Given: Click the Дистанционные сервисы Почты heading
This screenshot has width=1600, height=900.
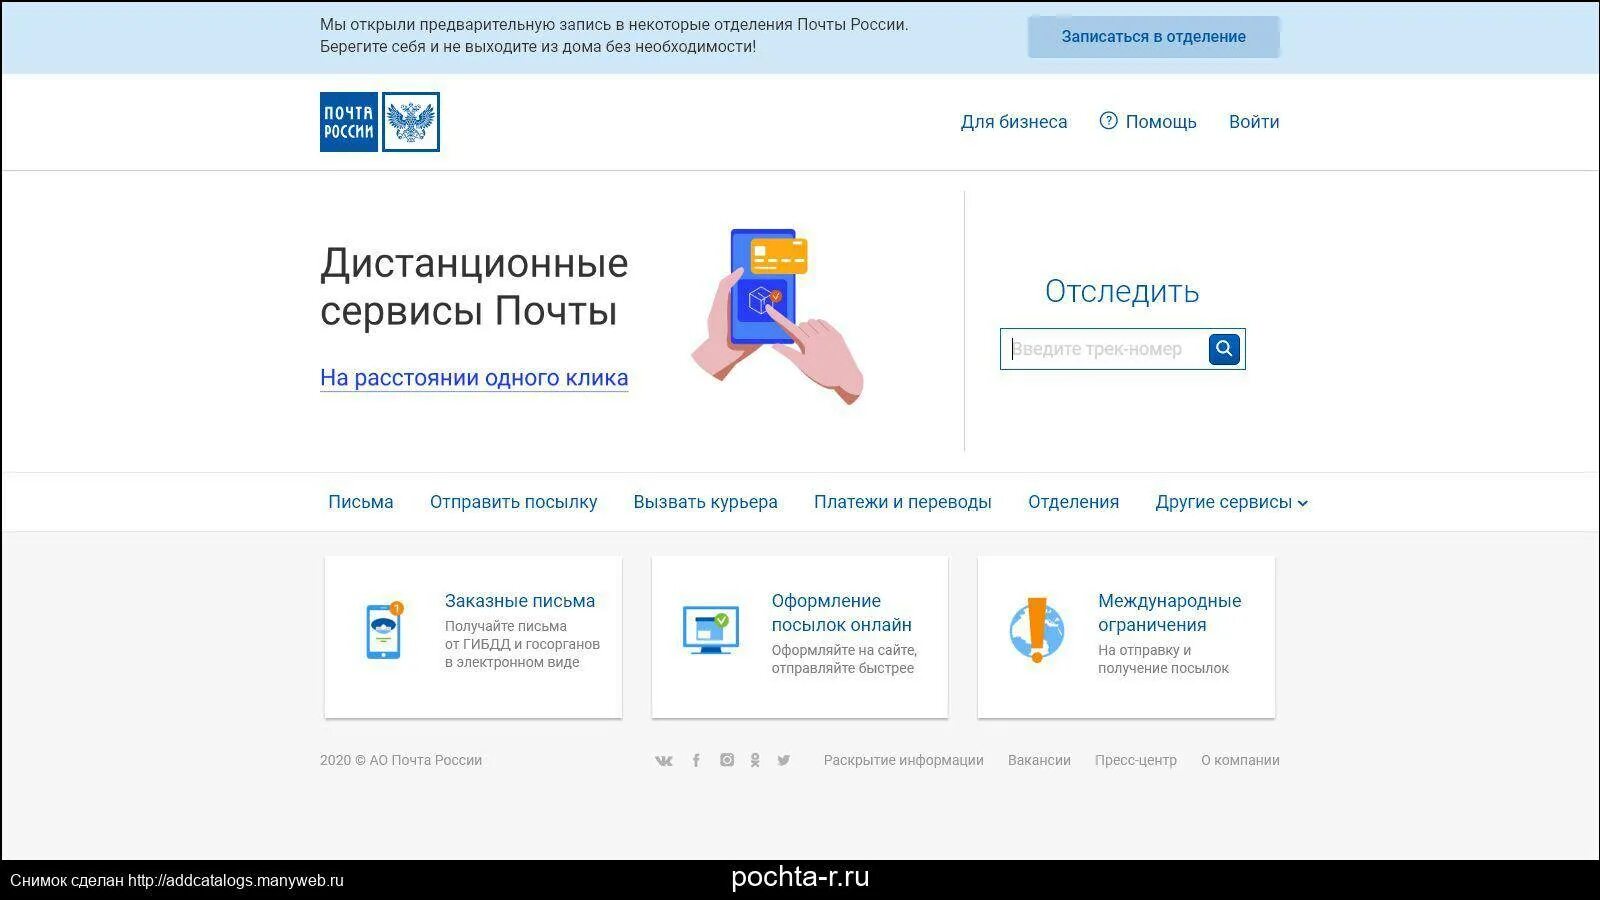Looking at the screenshot, I should point(474,287).
